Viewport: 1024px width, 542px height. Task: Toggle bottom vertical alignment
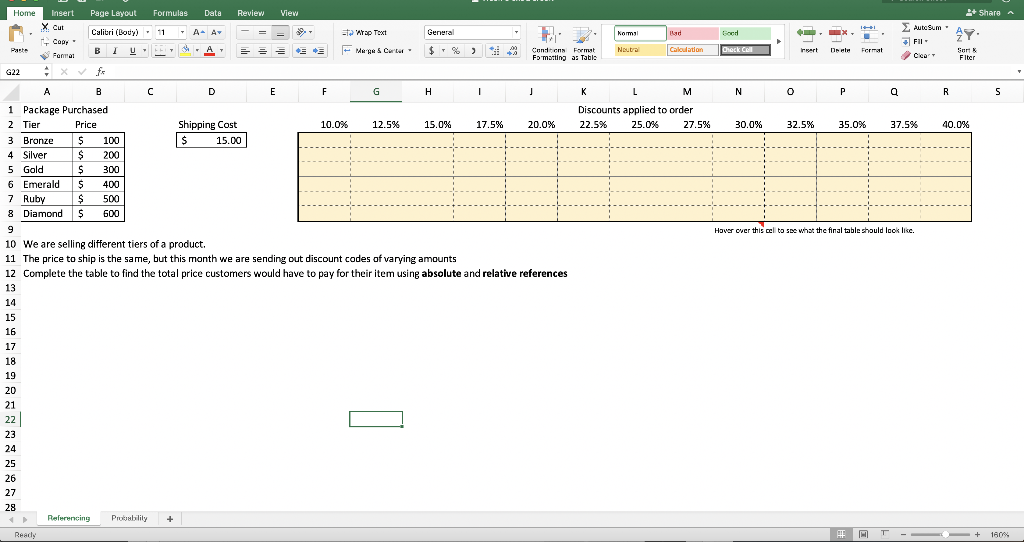281,32
